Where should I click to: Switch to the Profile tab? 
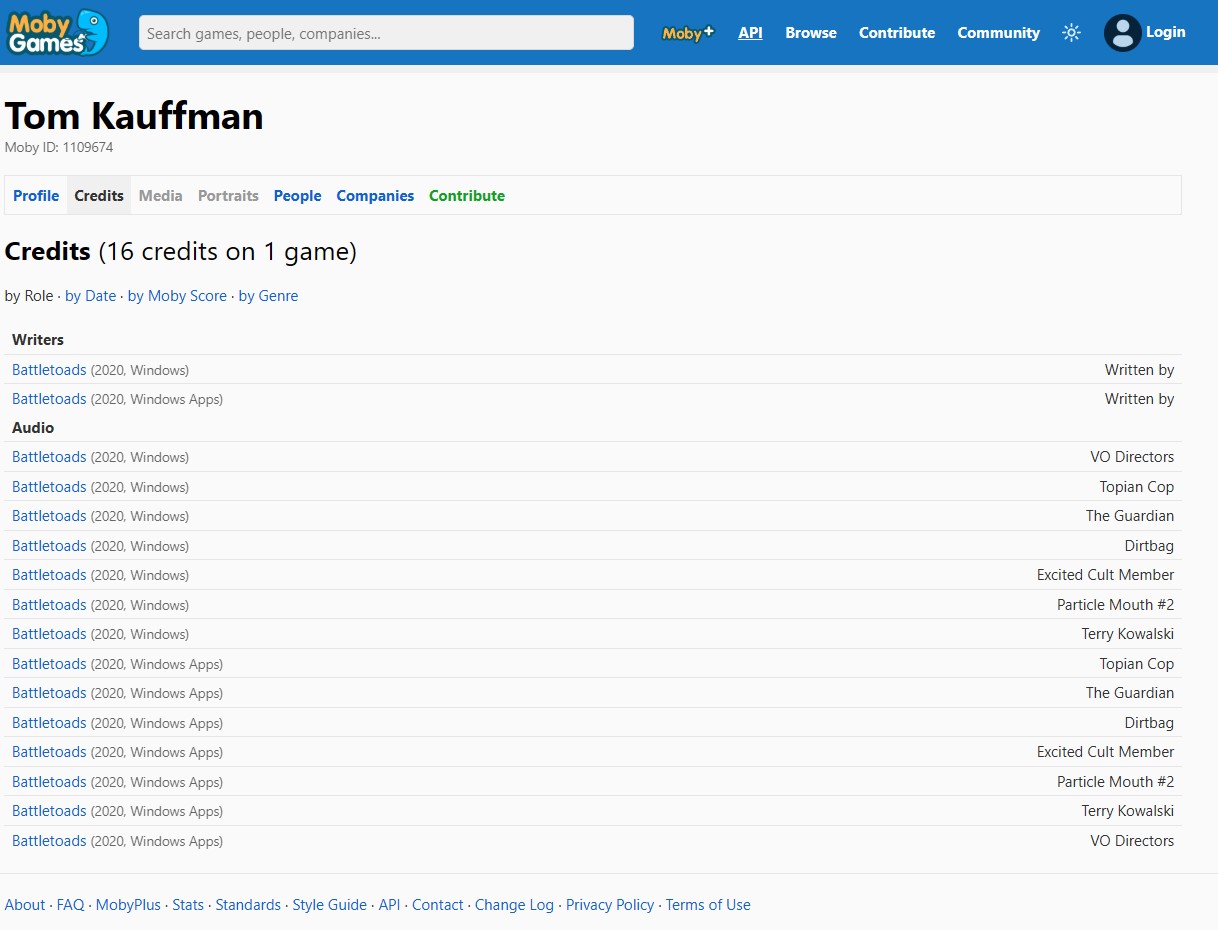point(36,196)
